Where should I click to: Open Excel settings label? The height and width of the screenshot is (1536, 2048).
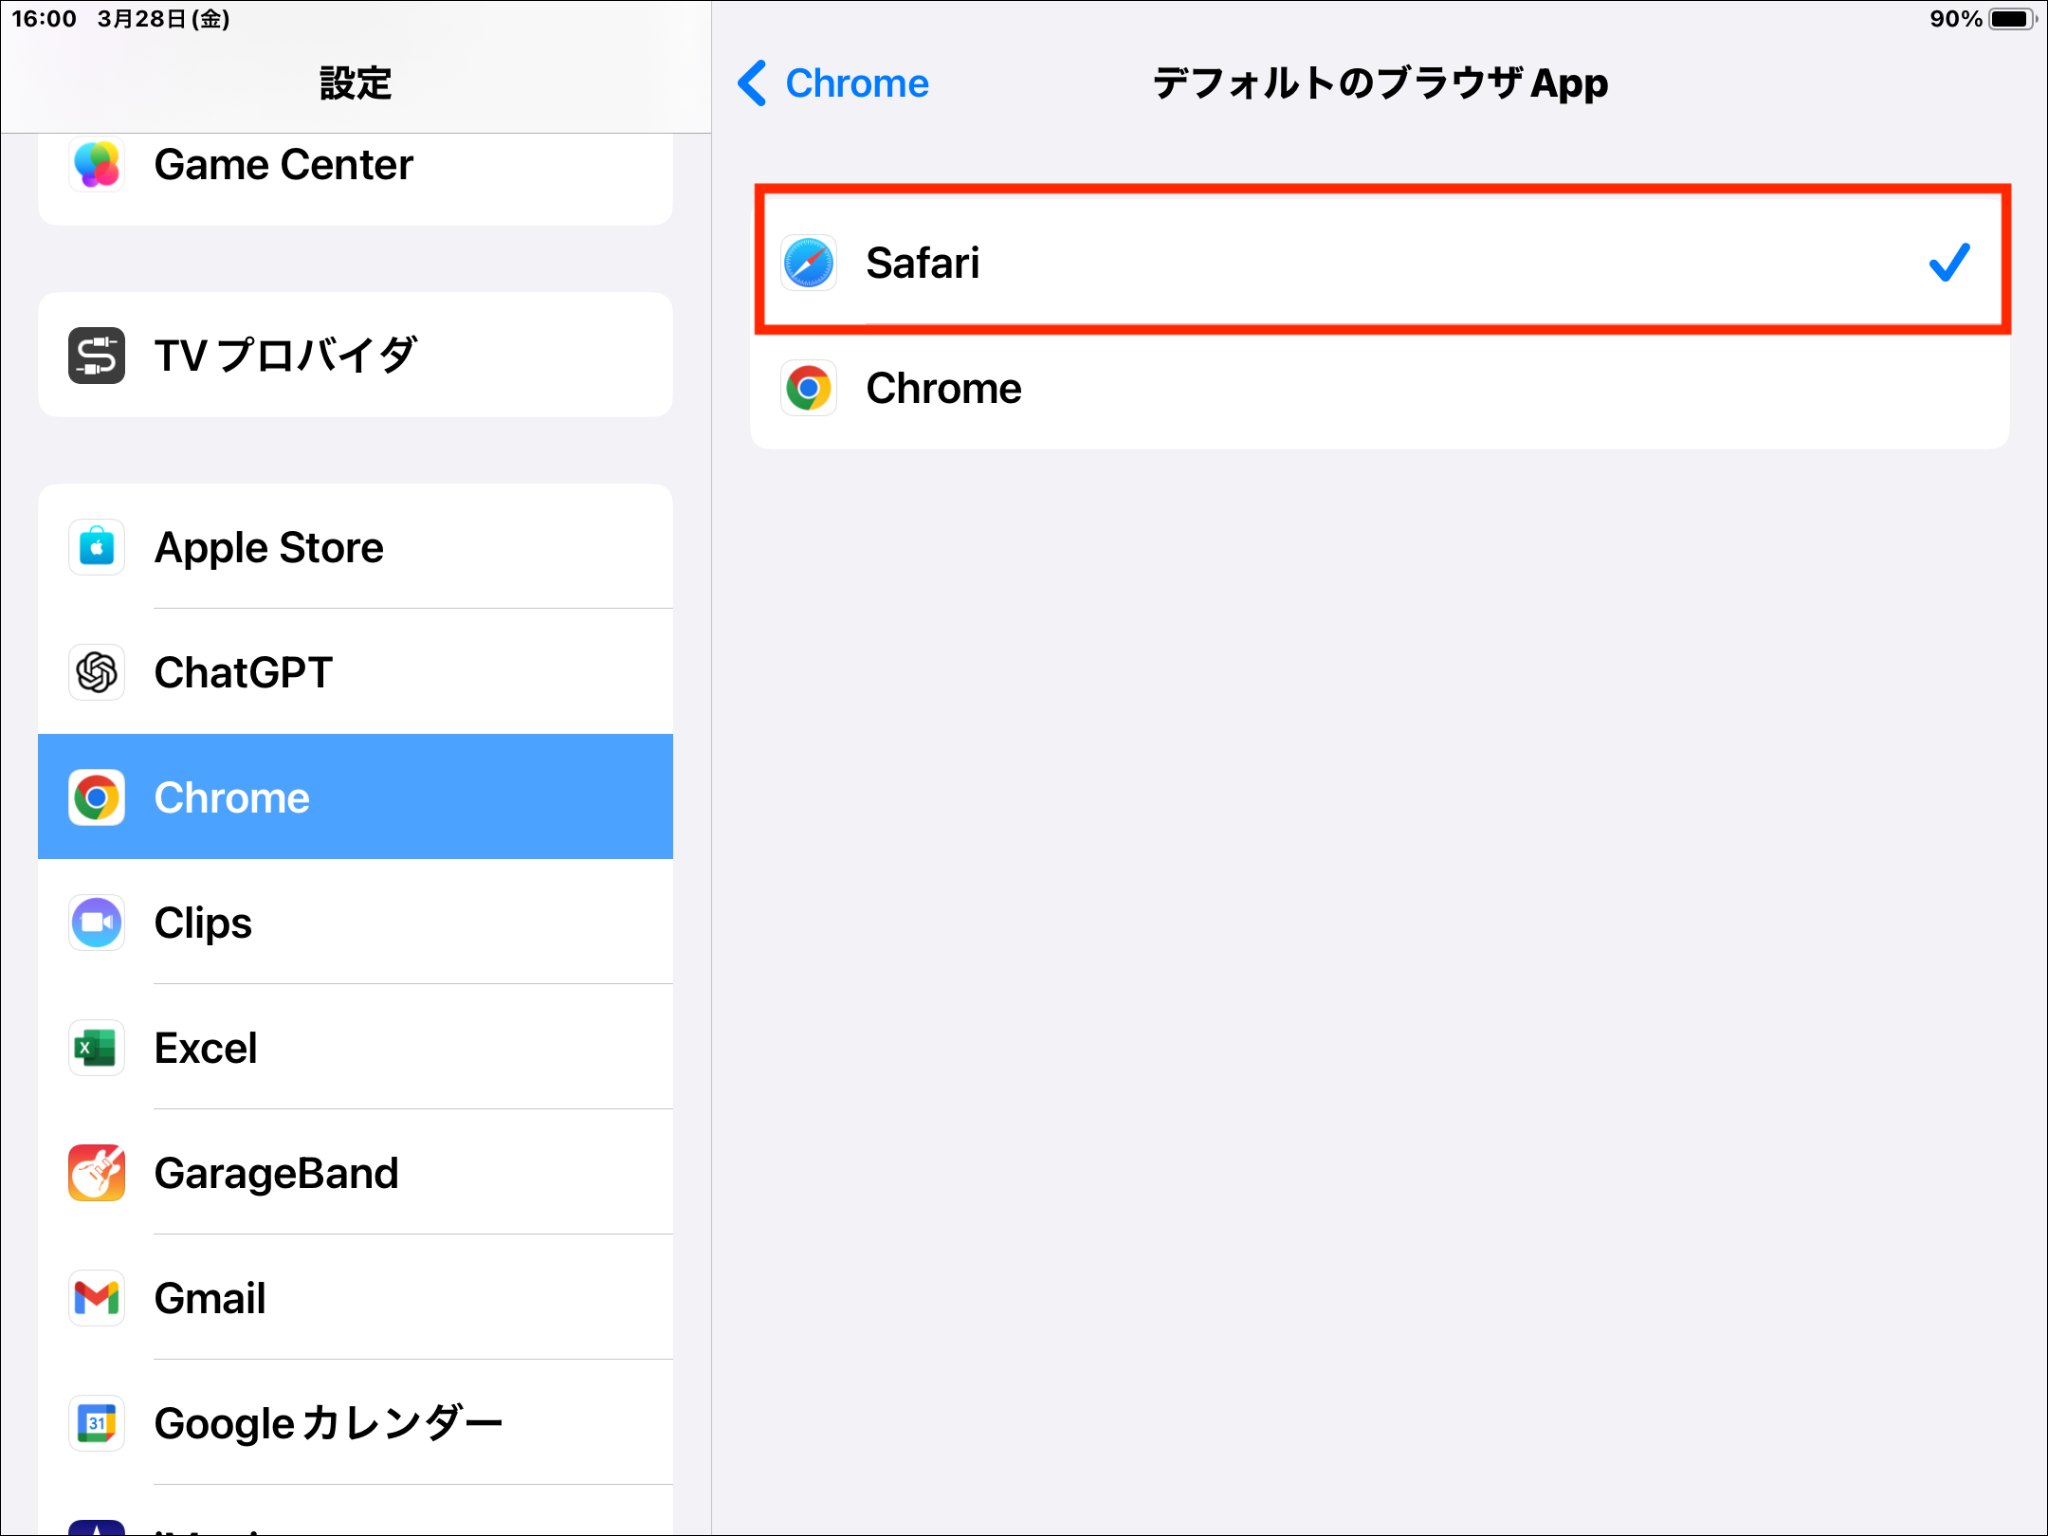tap(205, 1048)
